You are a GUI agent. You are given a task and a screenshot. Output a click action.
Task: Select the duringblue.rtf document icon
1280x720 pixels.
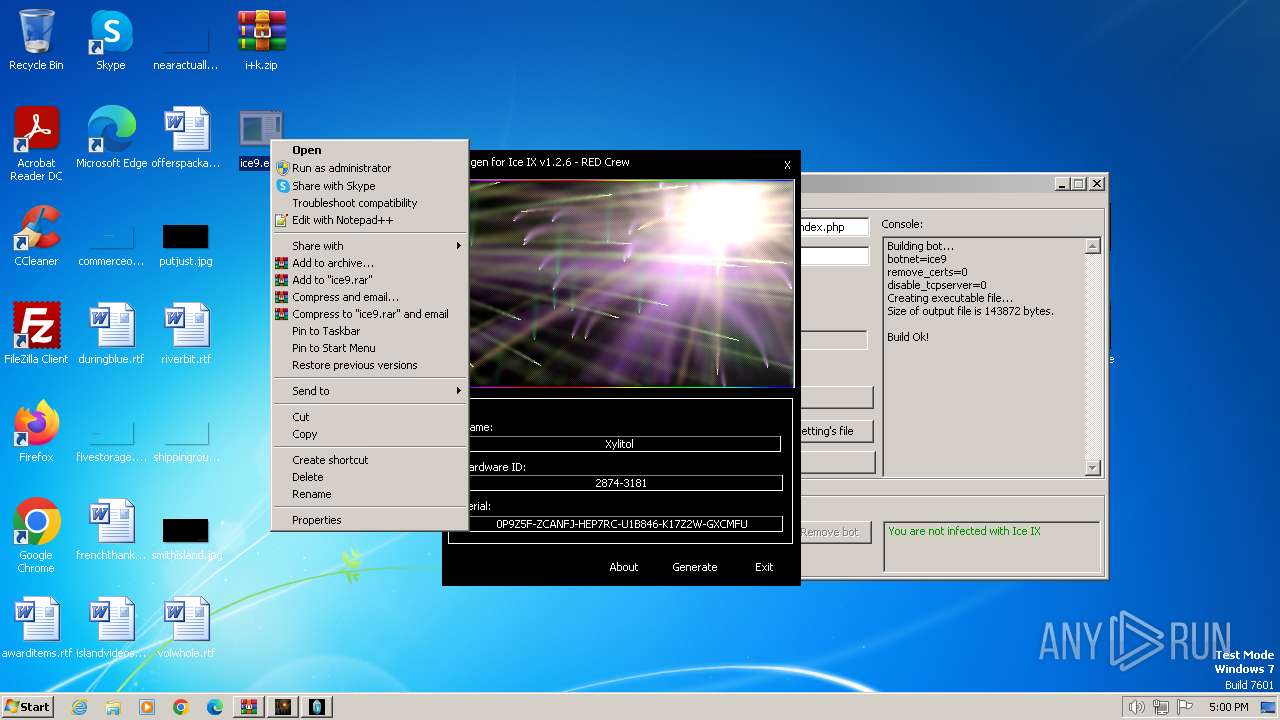[x=111, y=334]
